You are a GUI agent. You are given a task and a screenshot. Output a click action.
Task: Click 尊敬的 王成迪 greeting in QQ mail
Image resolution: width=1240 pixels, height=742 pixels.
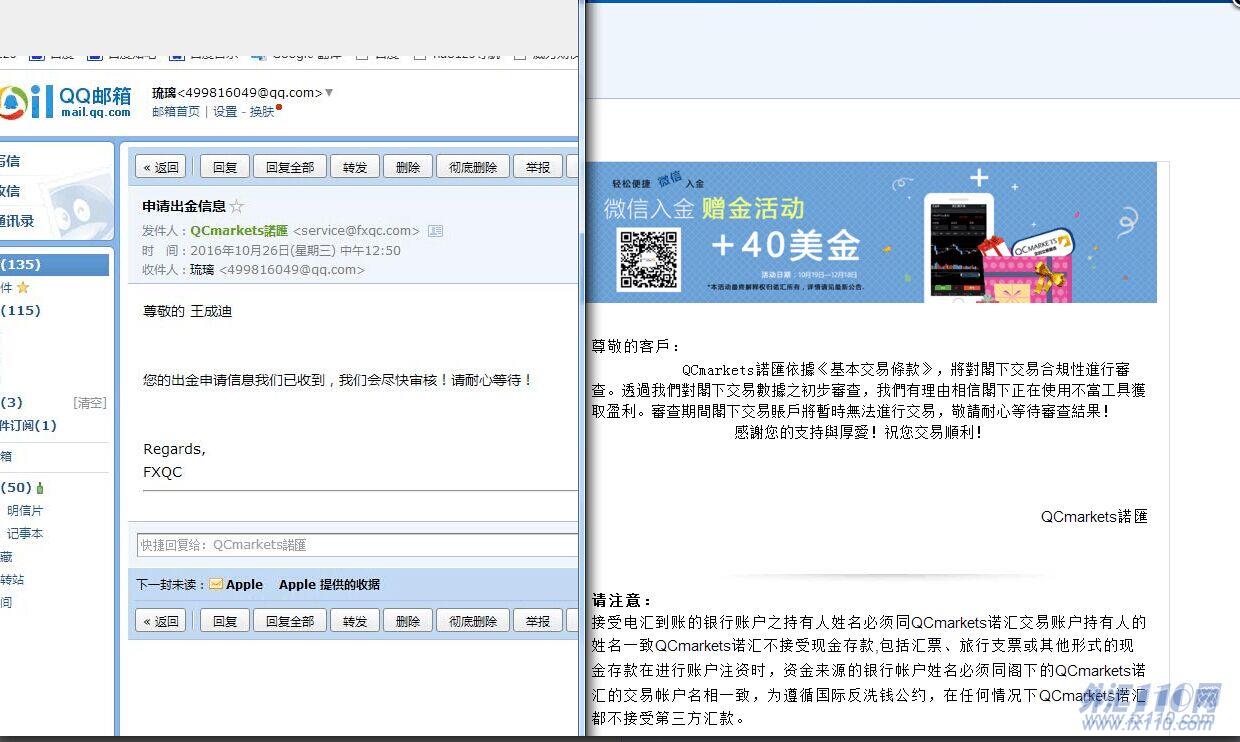pyautogui.click(x=188, y=311)
